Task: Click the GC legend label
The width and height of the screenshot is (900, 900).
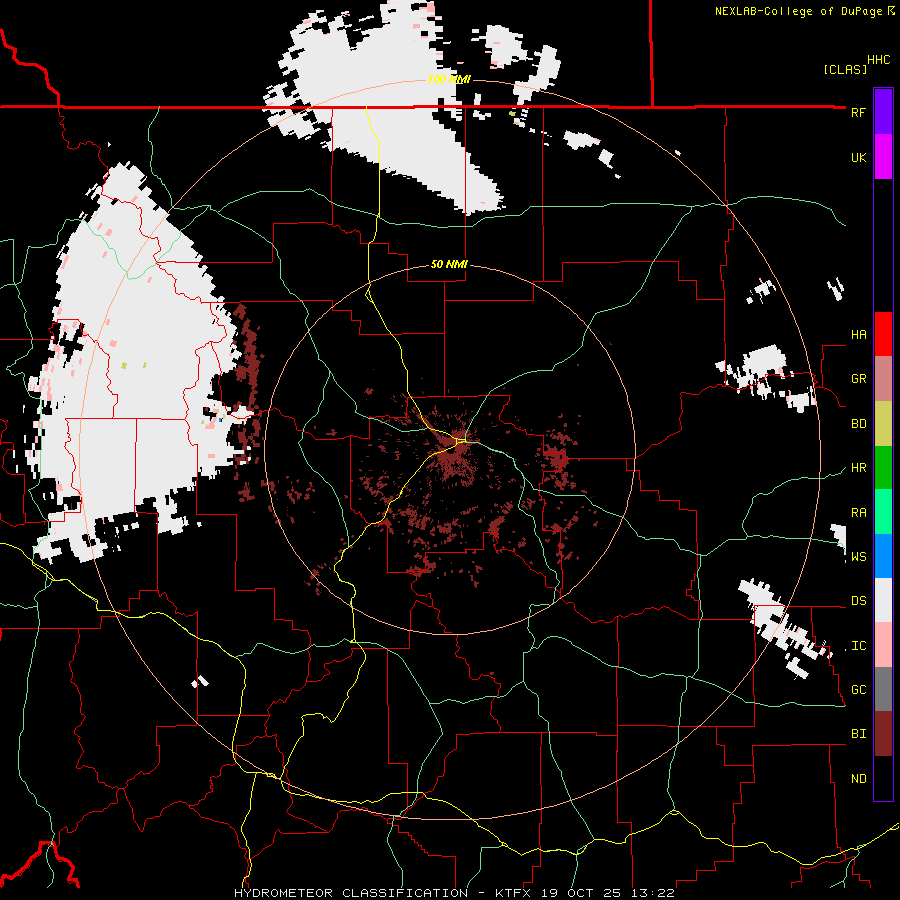Action: [x=858, y=690]
